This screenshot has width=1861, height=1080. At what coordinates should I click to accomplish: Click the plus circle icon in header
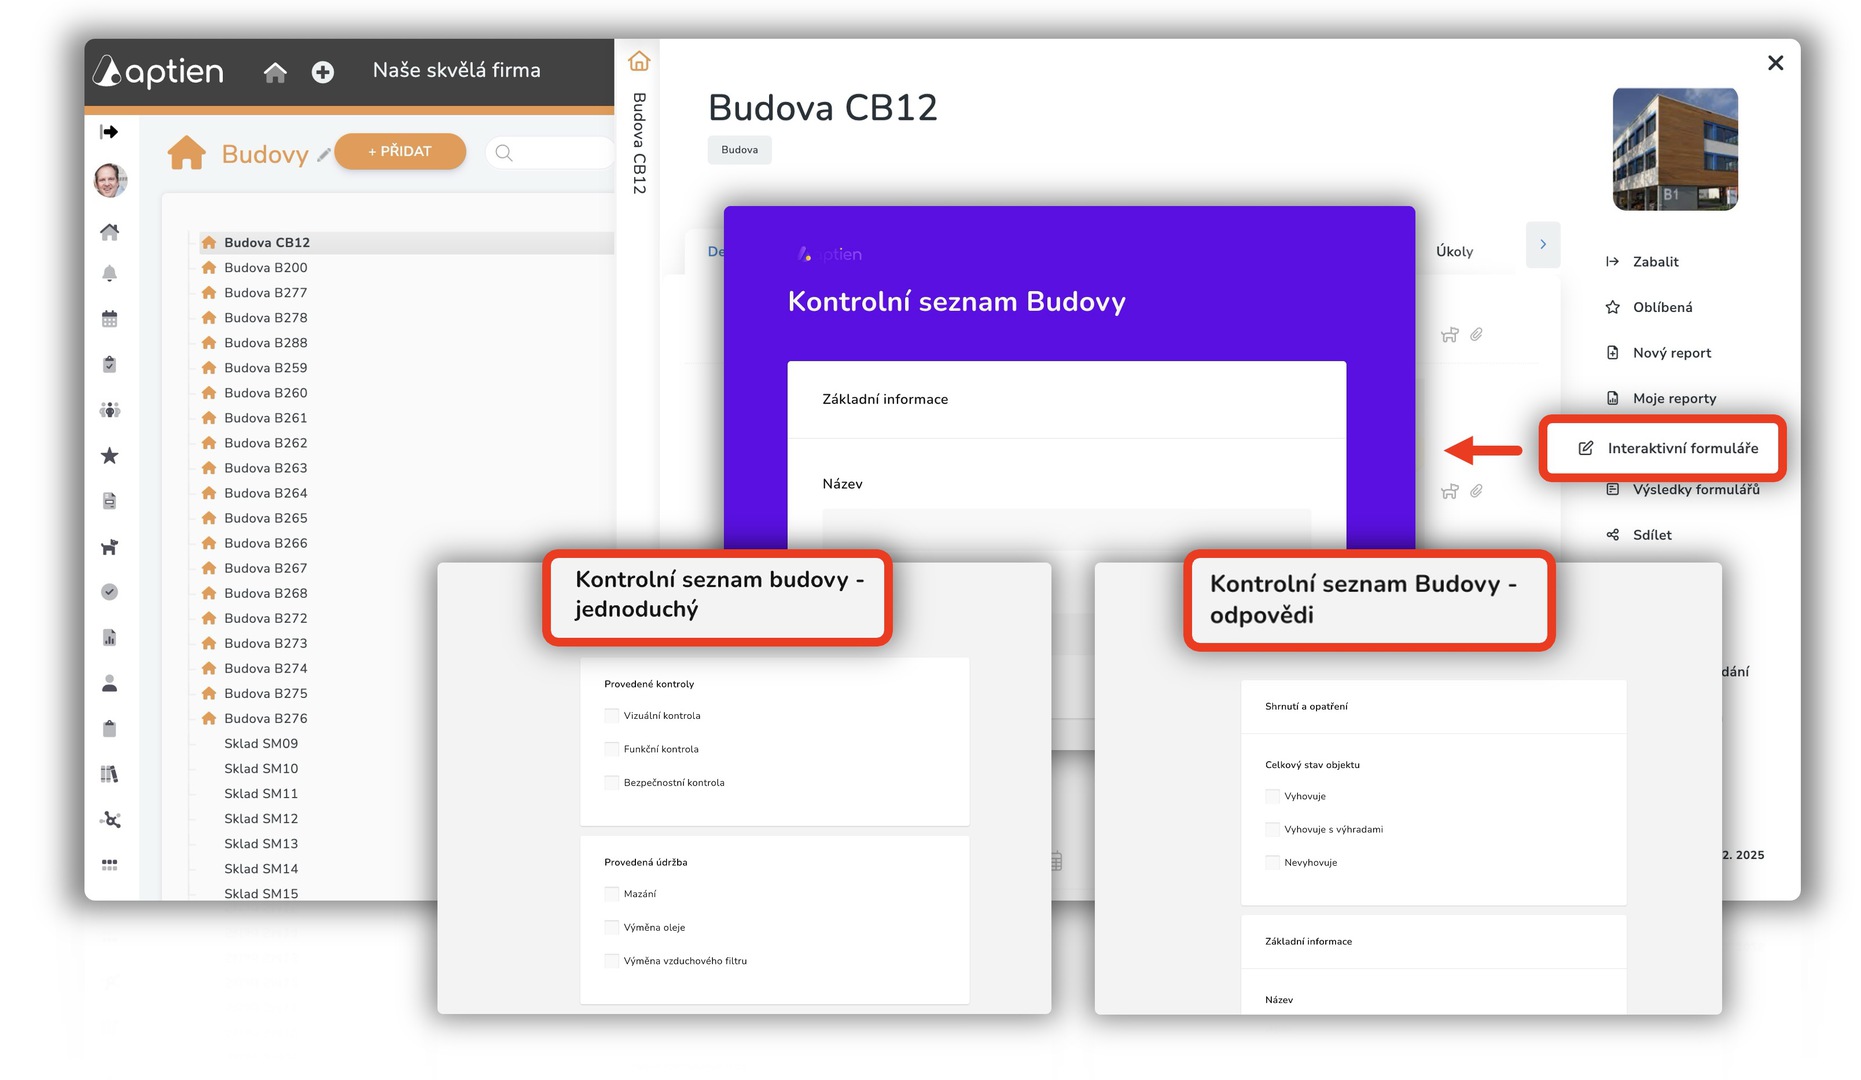[322, 72]
